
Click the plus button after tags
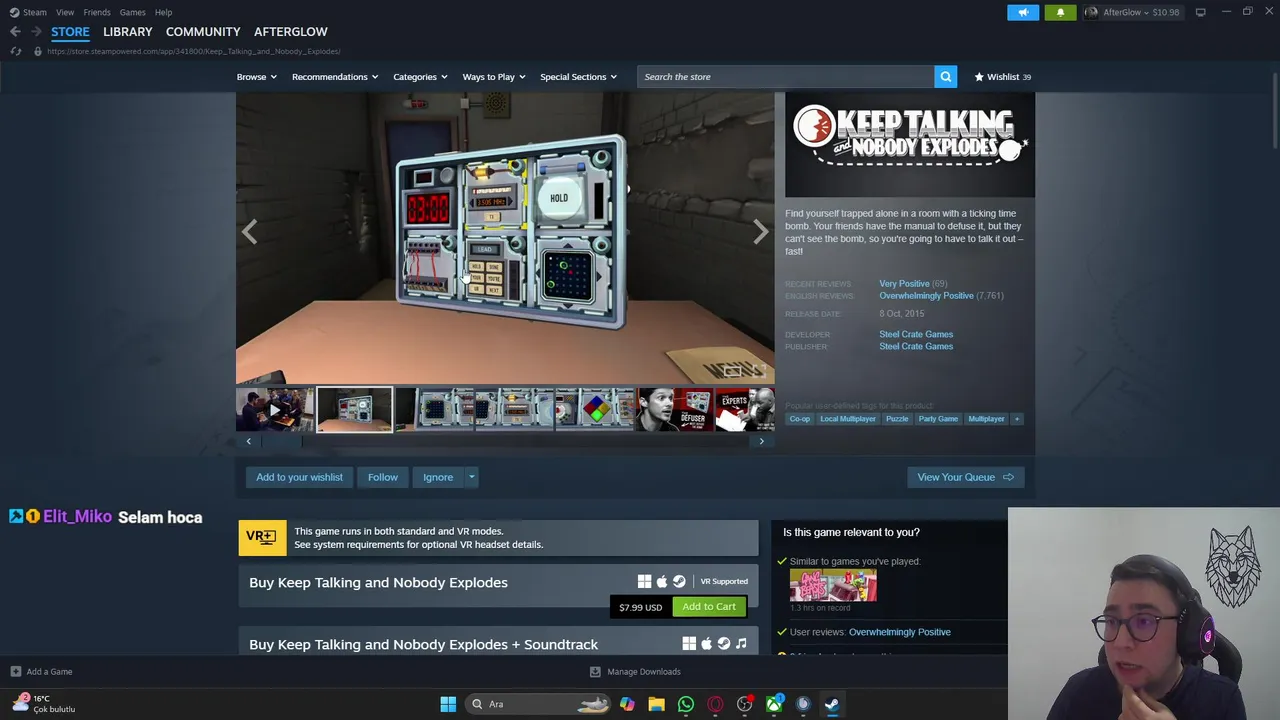pos(1017,419)
